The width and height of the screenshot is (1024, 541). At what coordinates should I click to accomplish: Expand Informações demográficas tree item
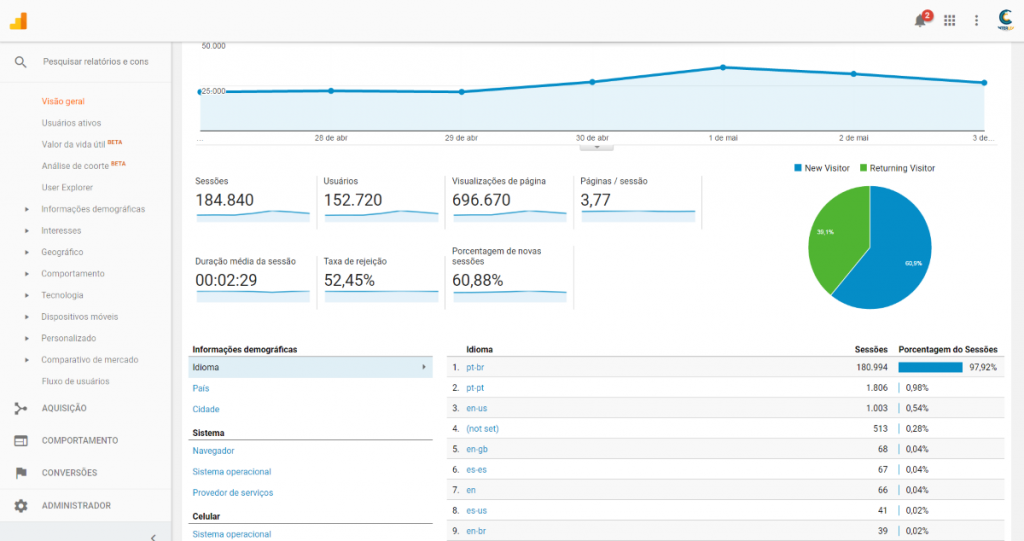(x=27, y=209)
